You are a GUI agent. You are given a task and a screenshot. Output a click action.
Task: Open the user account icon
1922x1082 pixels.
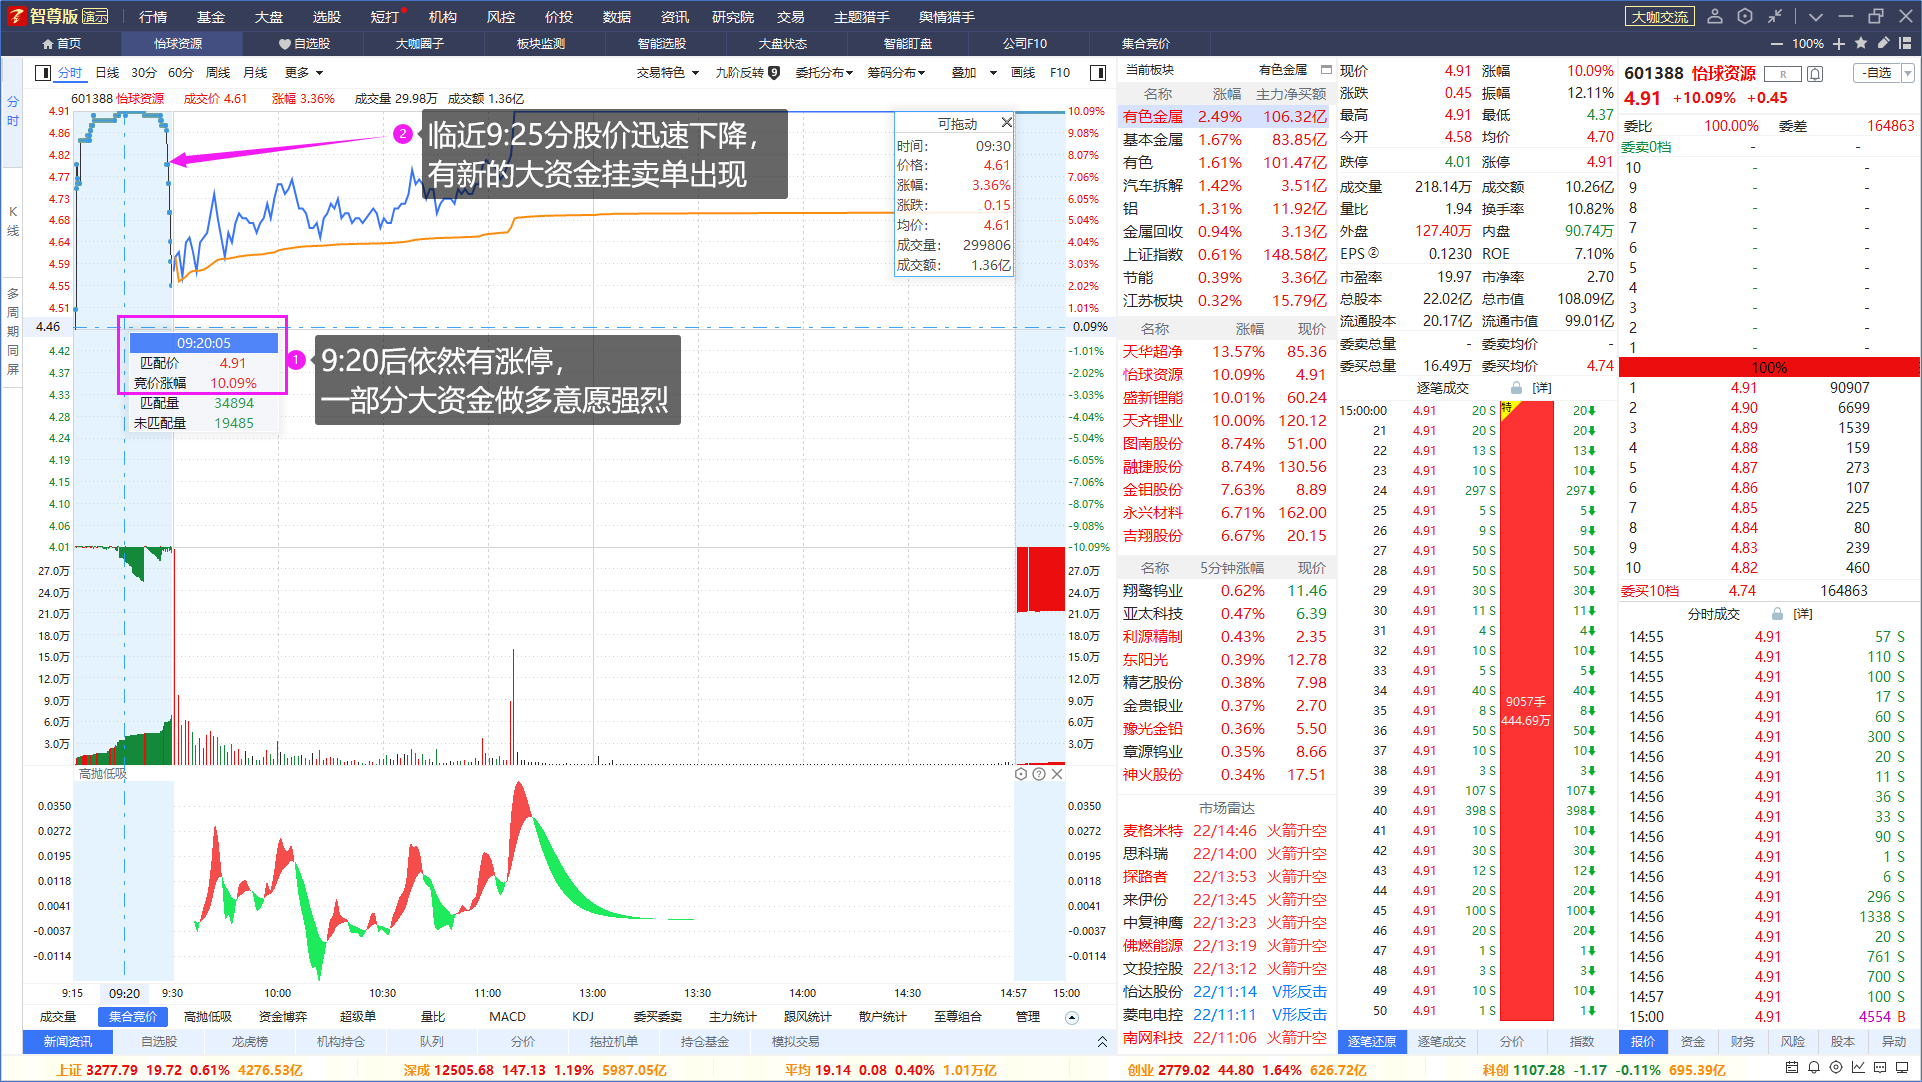1715,16
